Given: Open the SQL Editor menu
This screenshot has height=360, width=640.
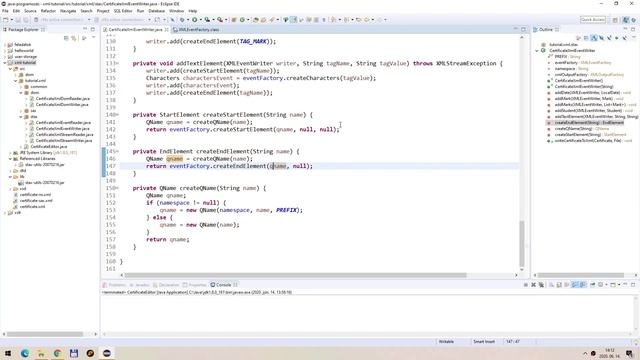Looking at the screenshot, I should (123, 11).
